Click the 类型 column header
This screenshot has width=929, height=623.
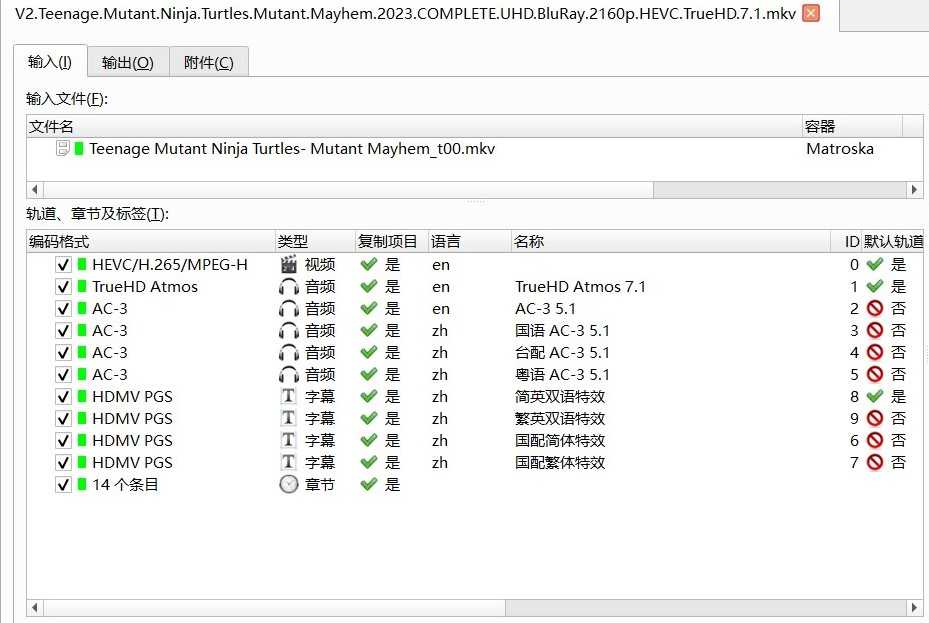coord(315,242)
